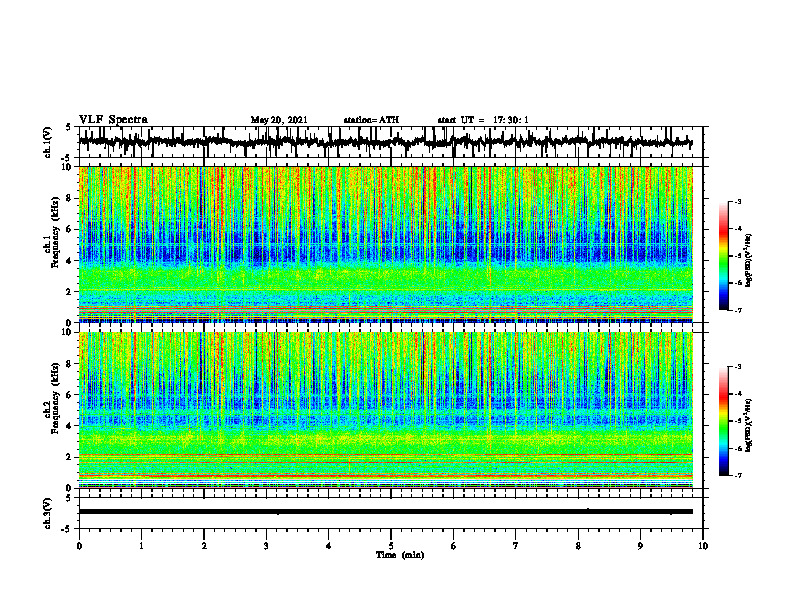
Task: Click time axis tick label "3"
Action: pos(266,546)
